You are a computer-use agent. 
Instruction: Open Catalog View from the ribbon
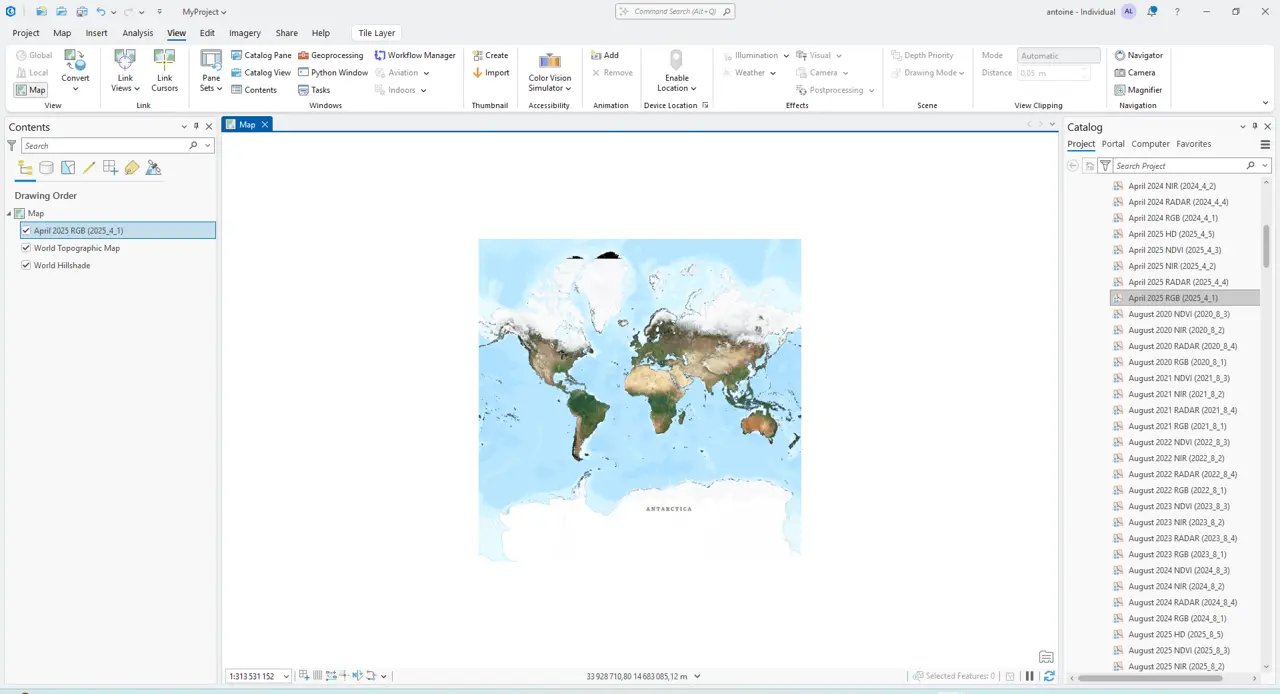[267, 72]
